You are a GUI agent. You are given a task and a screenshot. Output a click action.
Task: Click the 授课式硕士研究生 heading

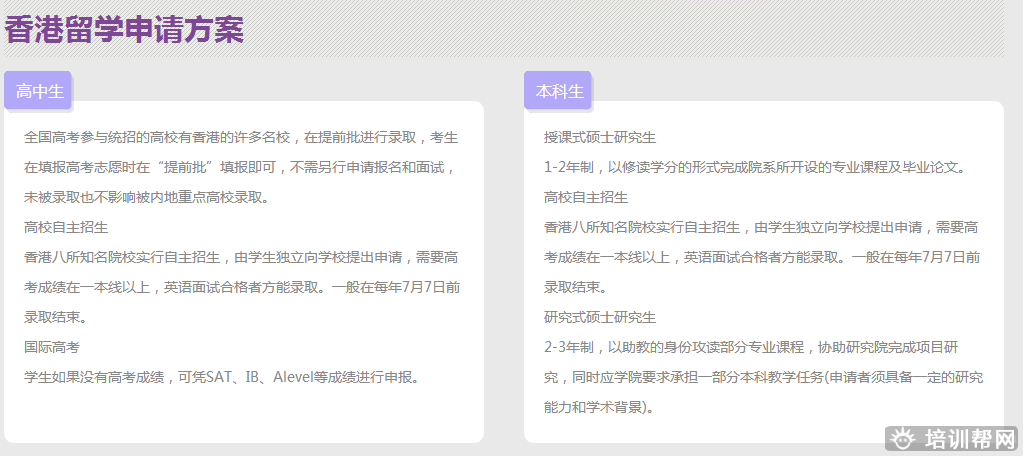point(600,137)
